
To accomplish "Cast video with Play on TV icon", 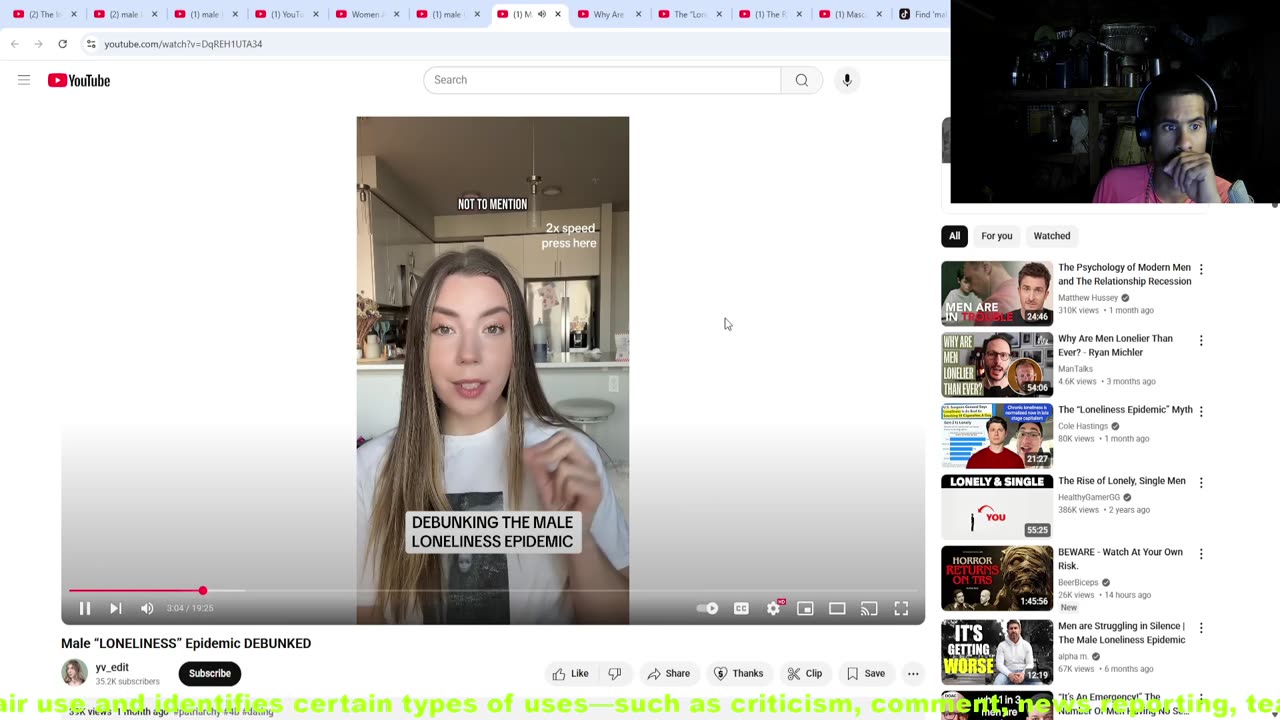I will [x=869, y=608].
